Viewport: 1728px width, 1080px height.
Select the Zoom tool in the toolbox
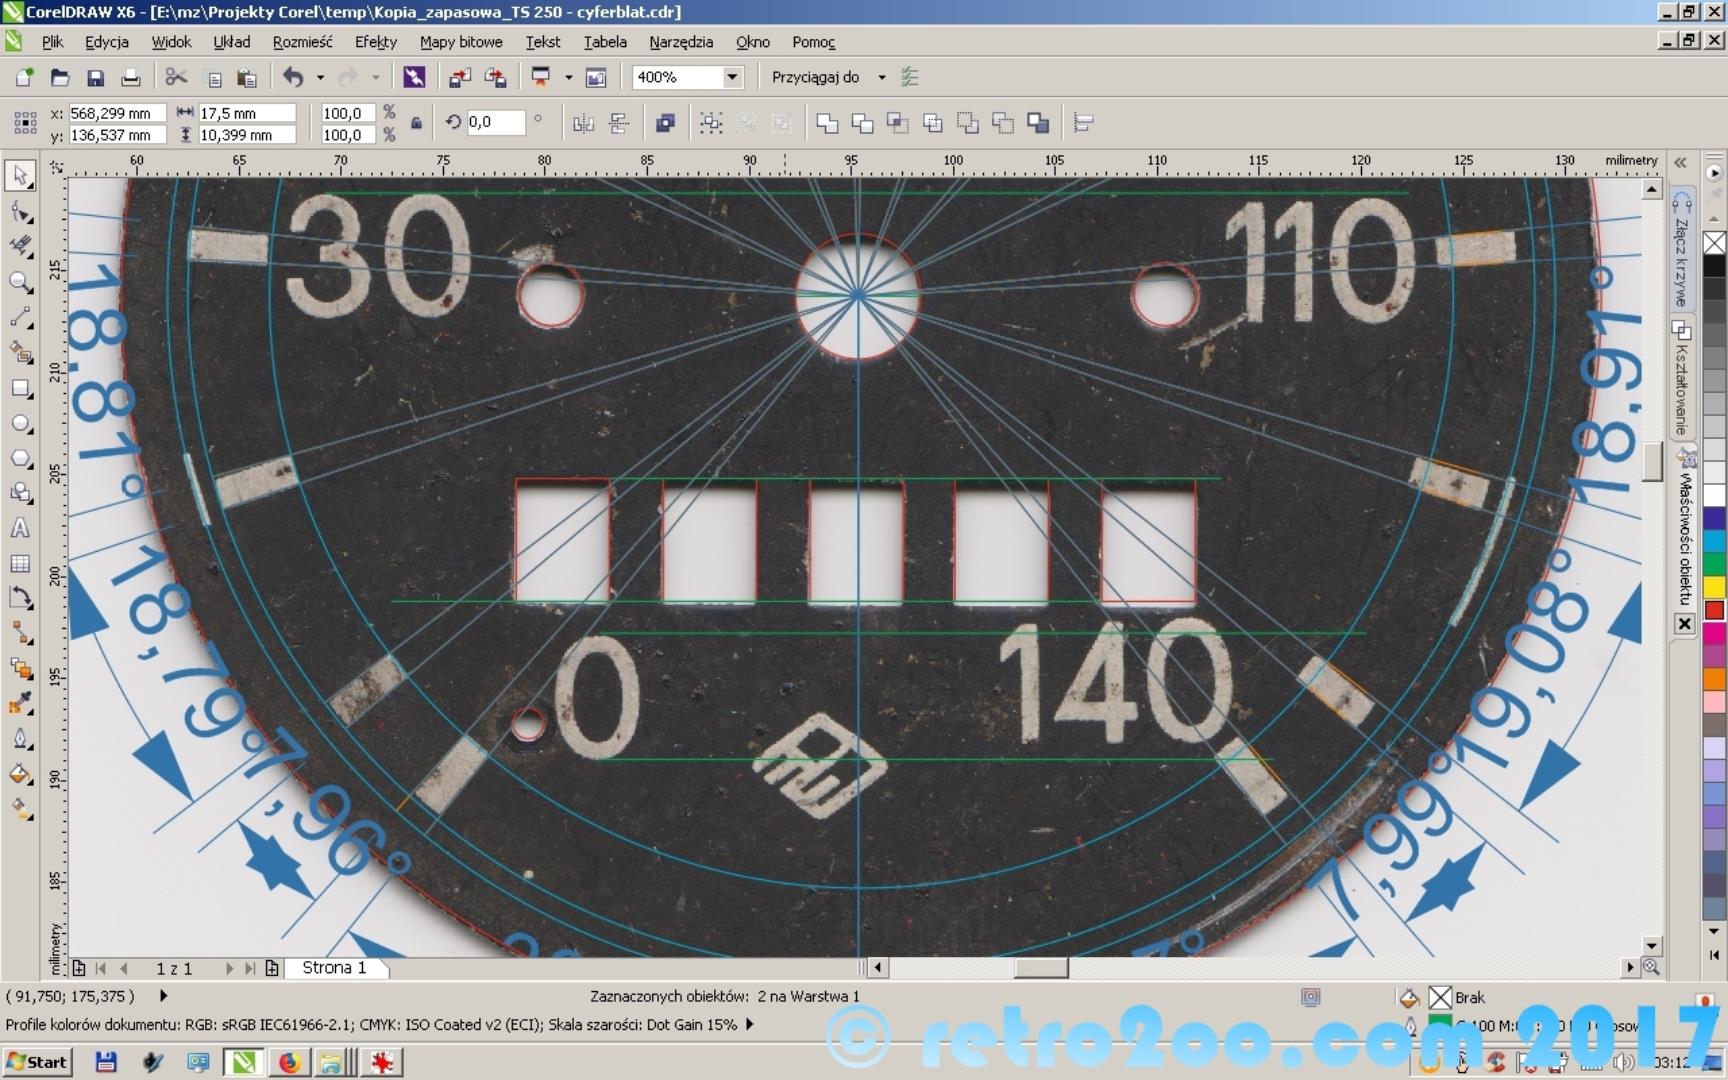20,282
